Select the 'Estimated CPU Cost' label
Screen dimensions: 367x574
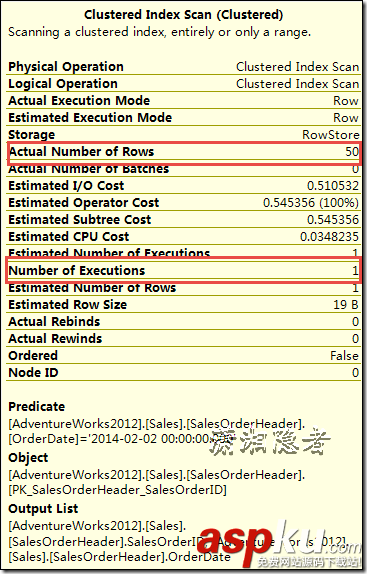point(69,236)
